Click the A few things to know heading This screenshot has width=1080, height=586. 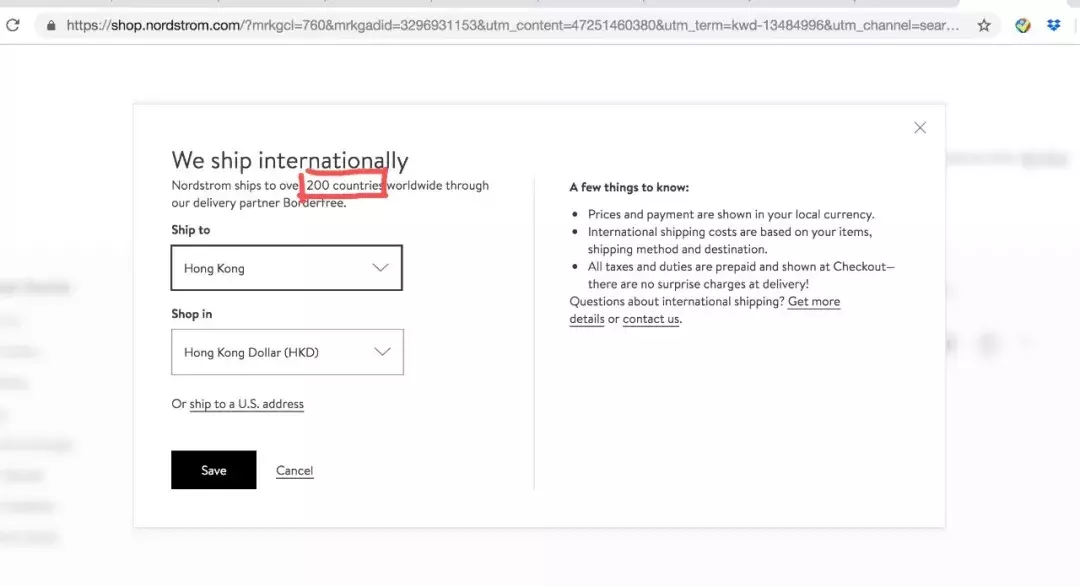coord(629,187)
